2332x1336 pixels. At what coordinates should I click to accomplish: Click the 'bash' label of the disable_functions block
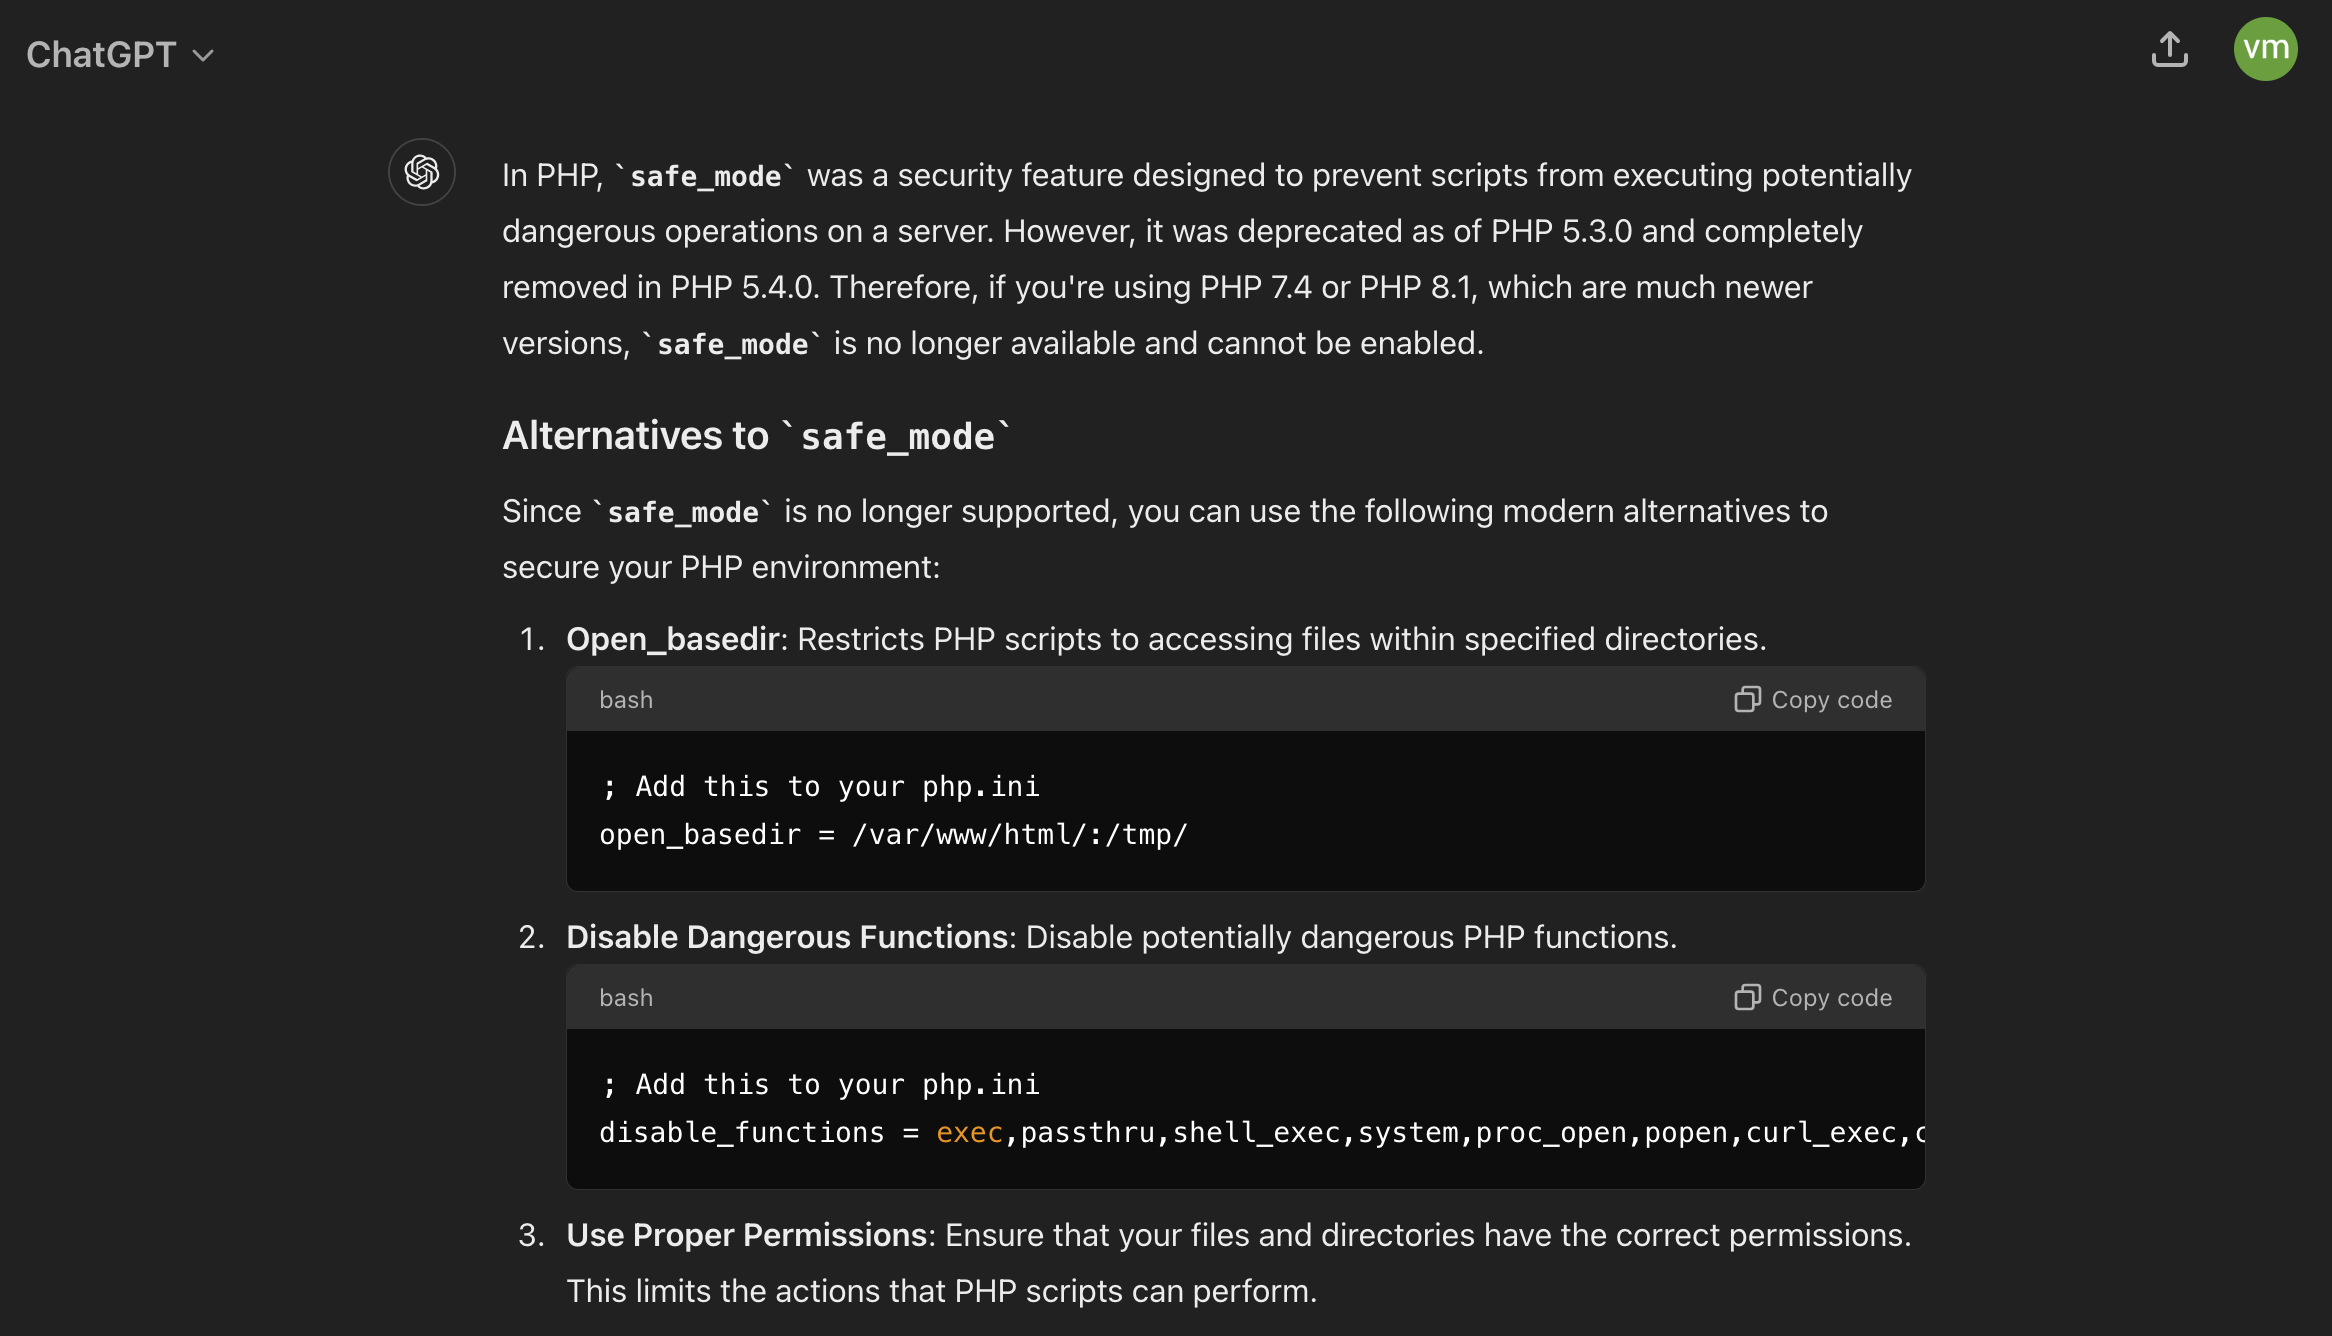tap(626, 998)
